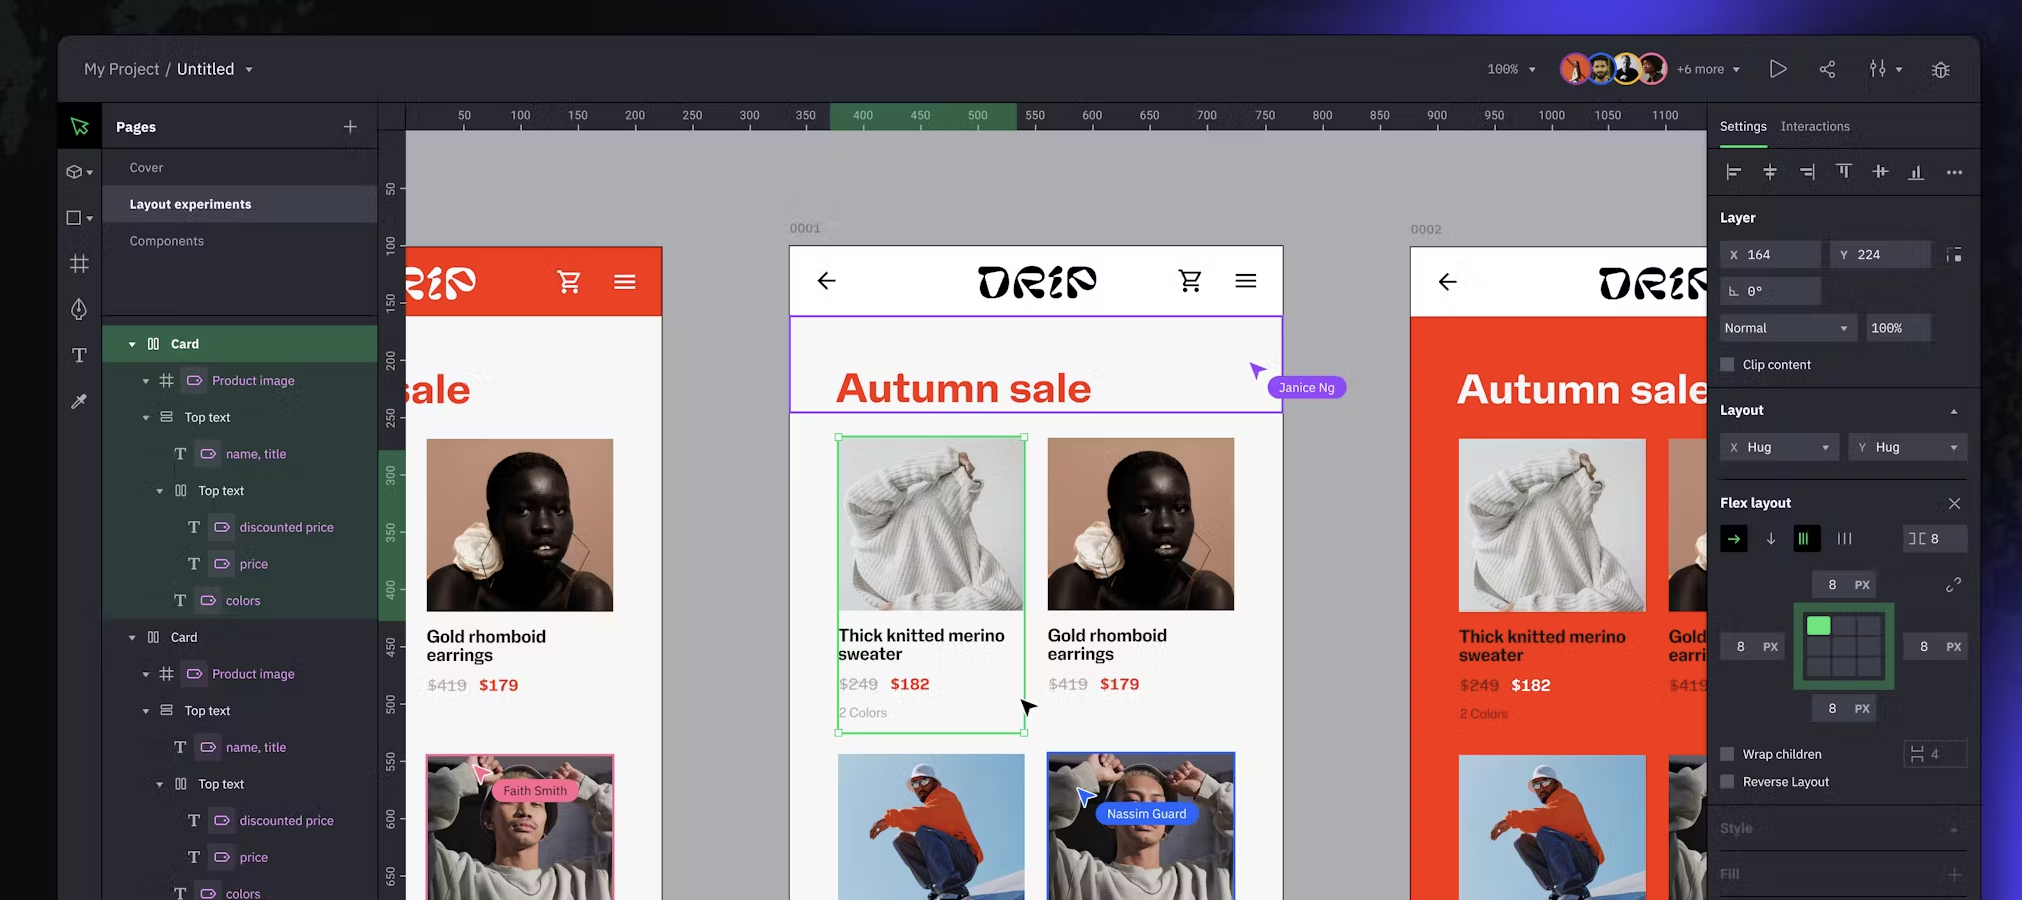Viewport: 2022px width, 900px height.
Task: Select the pen tool
Action: pos(79,309)
